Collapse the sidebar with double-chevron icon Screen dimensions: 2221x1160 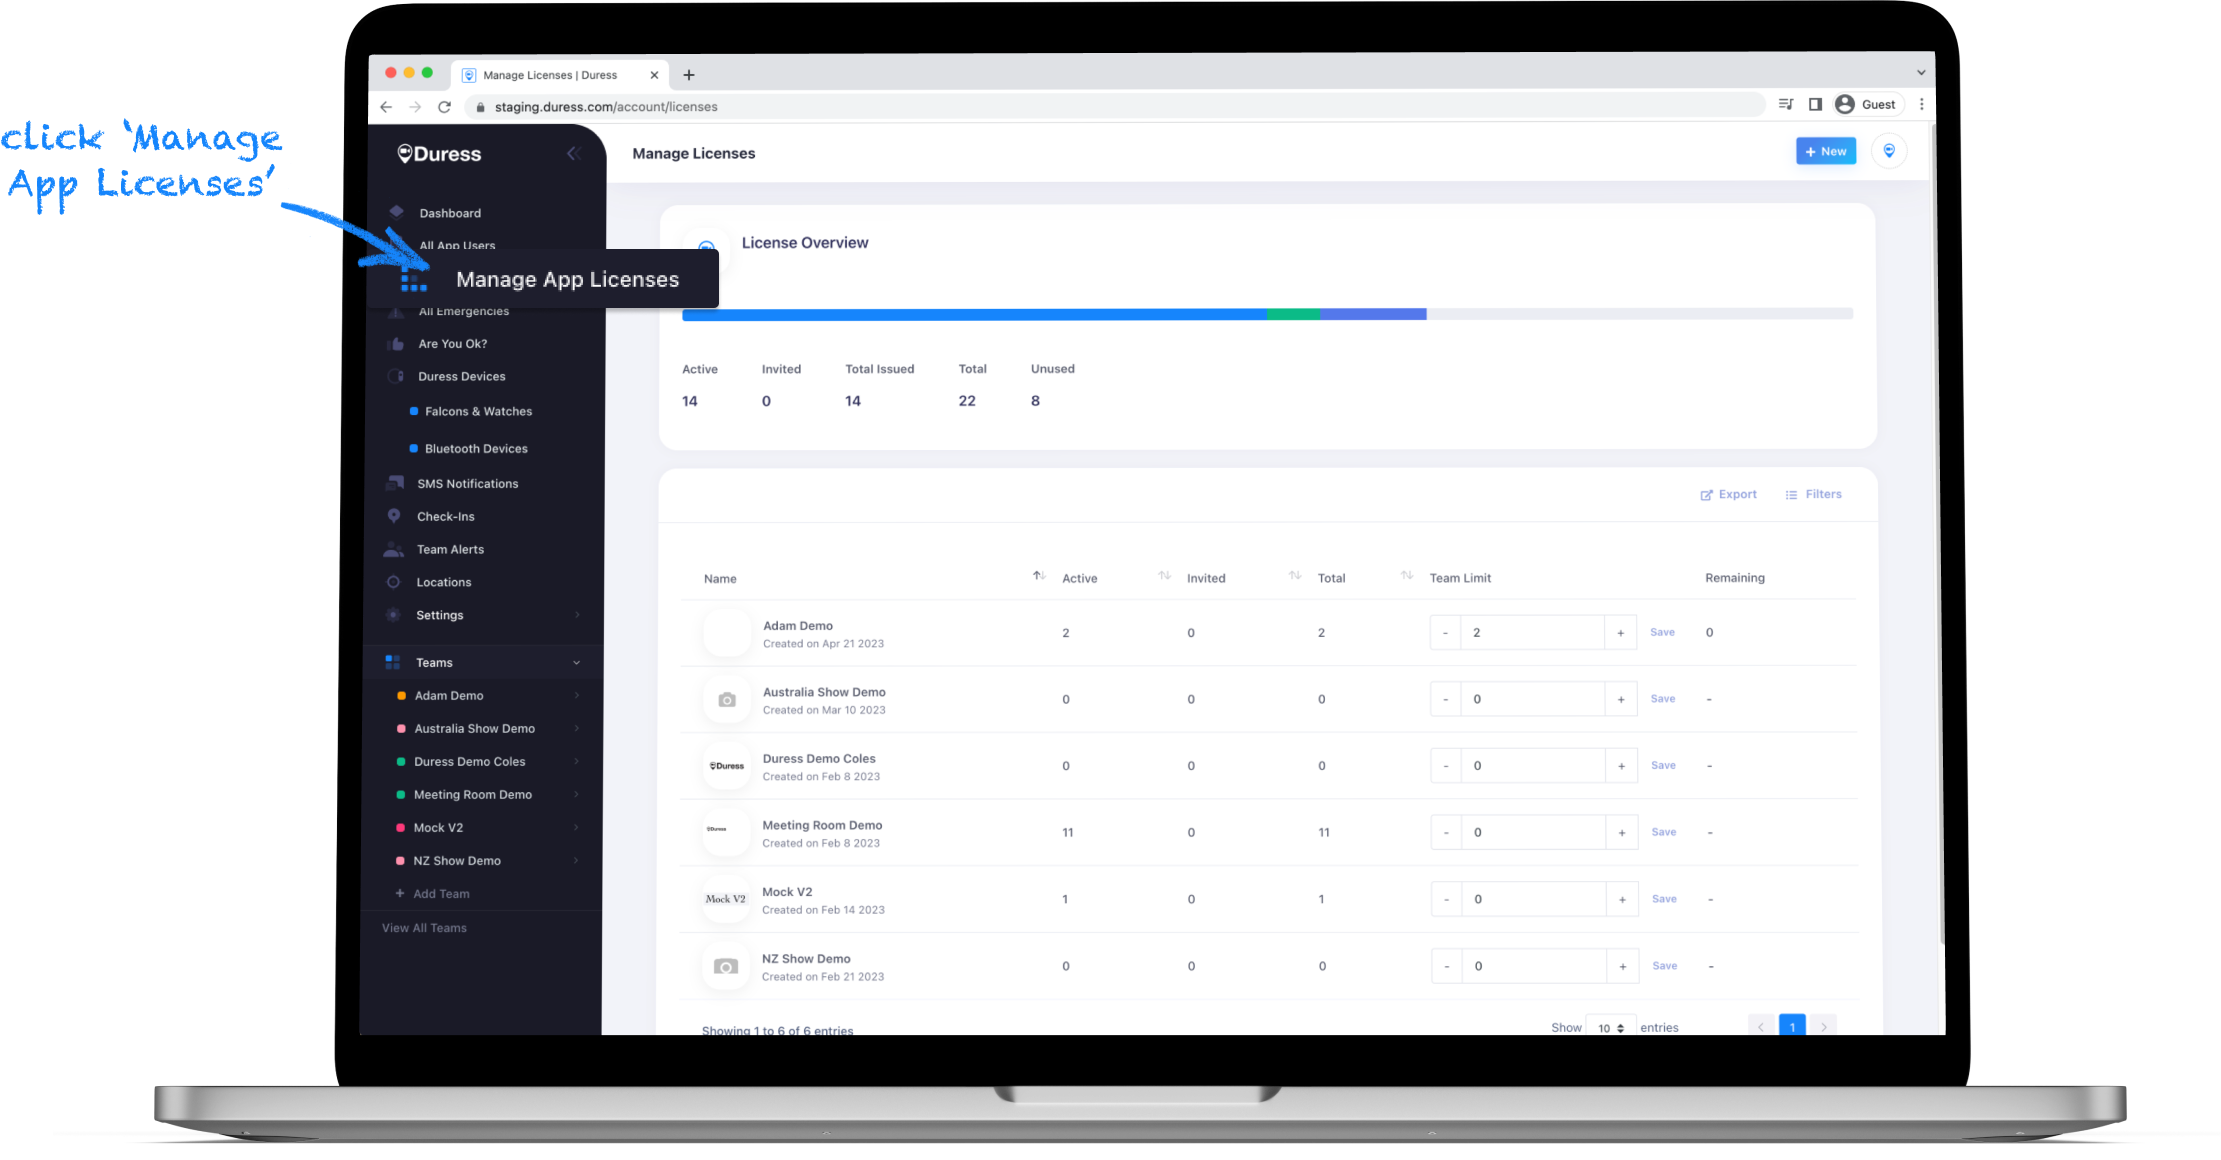(573, 153)
